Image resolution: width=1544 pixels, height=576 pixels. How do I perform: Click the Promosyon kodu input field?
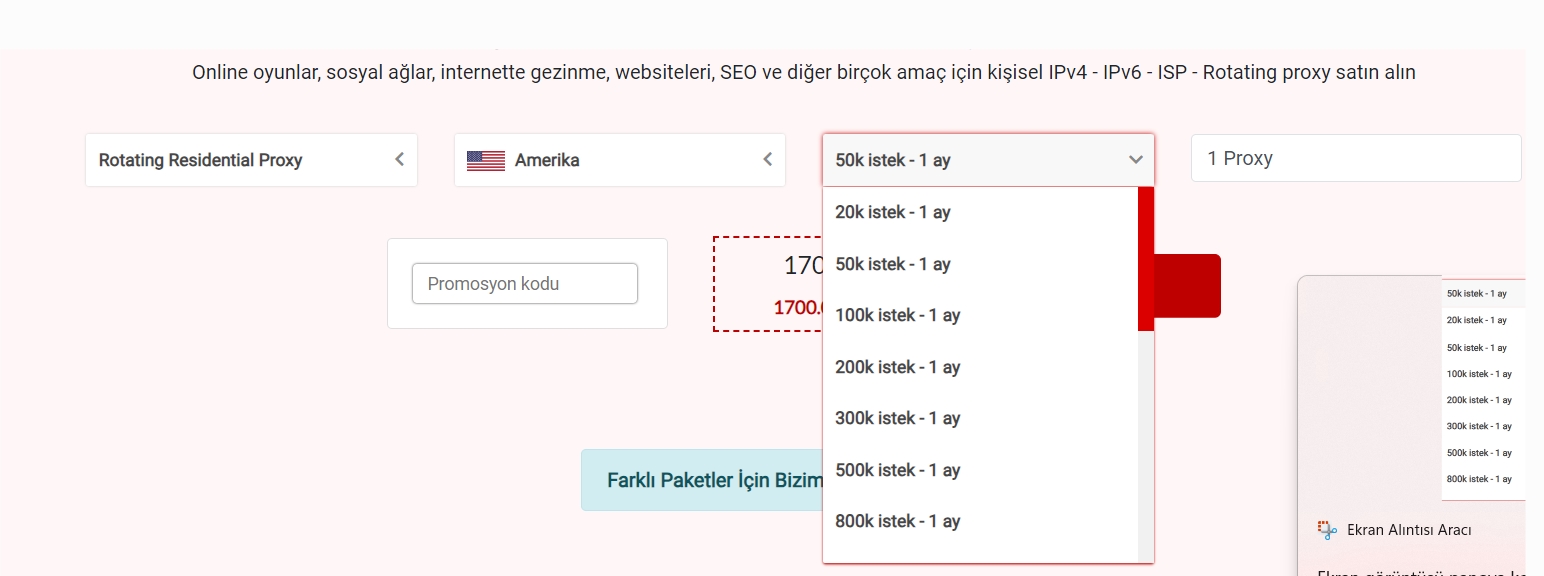[525, 284]
